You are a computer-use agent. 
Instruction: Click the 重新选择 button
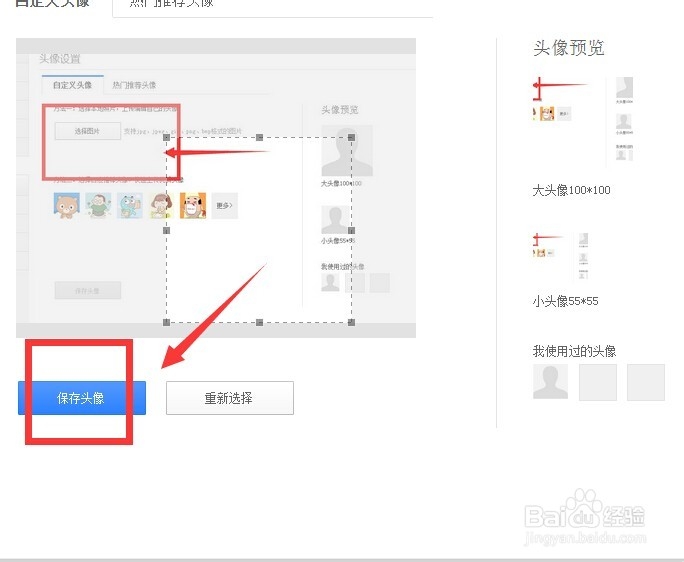(230, 398)
